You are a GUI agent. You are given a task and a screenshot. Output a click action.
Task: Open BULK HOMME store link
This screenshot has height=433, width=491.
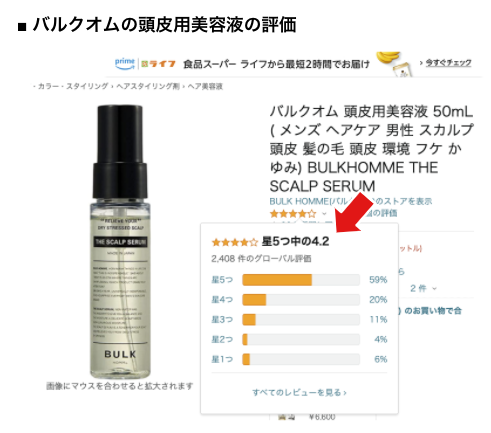click(x=351, y=201)
